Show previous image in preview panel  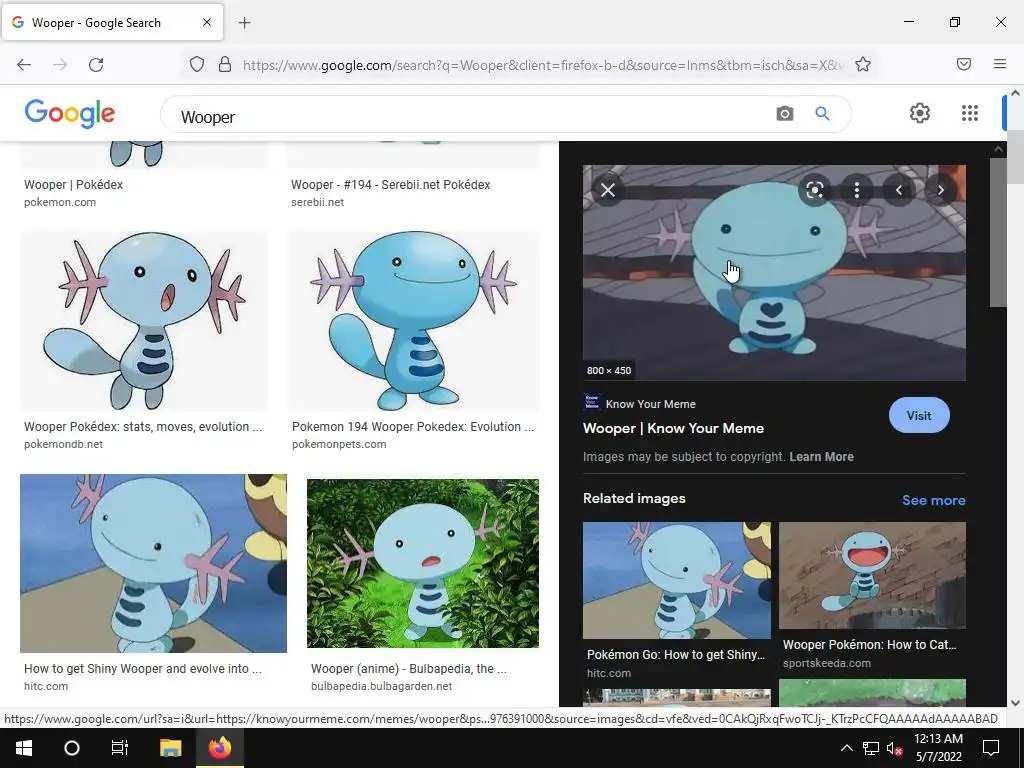[899, 190]
